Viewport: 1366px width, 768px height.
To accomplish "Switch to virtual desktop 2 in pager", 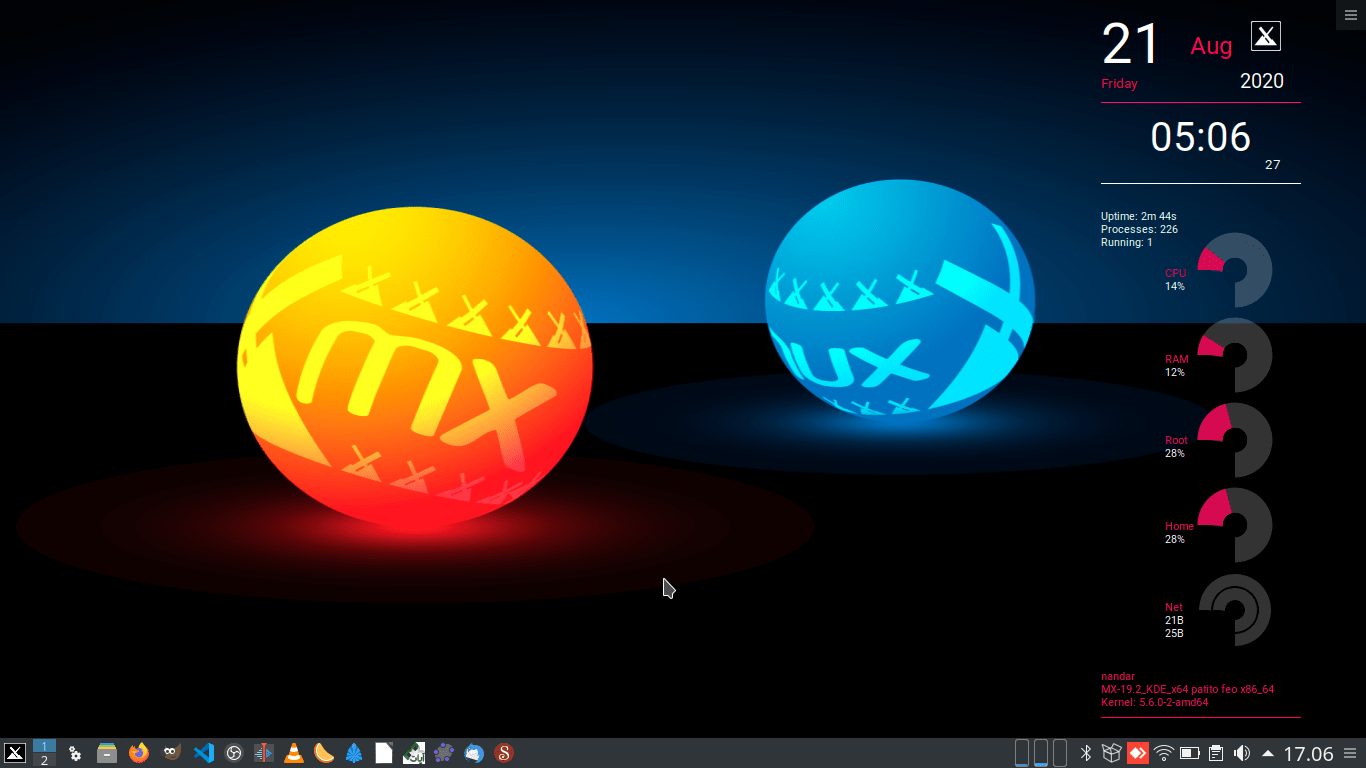I will click(44, 760).
